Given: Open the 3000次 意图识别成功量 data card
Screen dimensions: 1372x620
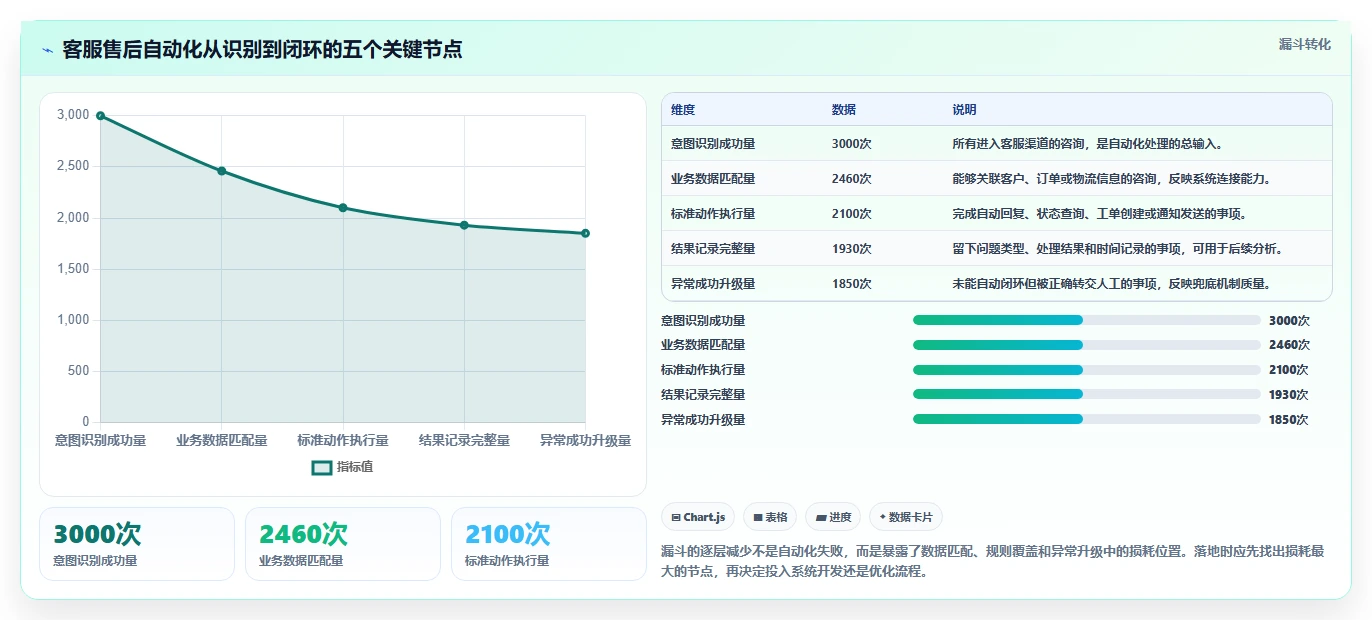Looking at the screenshot, I should 137,544.
